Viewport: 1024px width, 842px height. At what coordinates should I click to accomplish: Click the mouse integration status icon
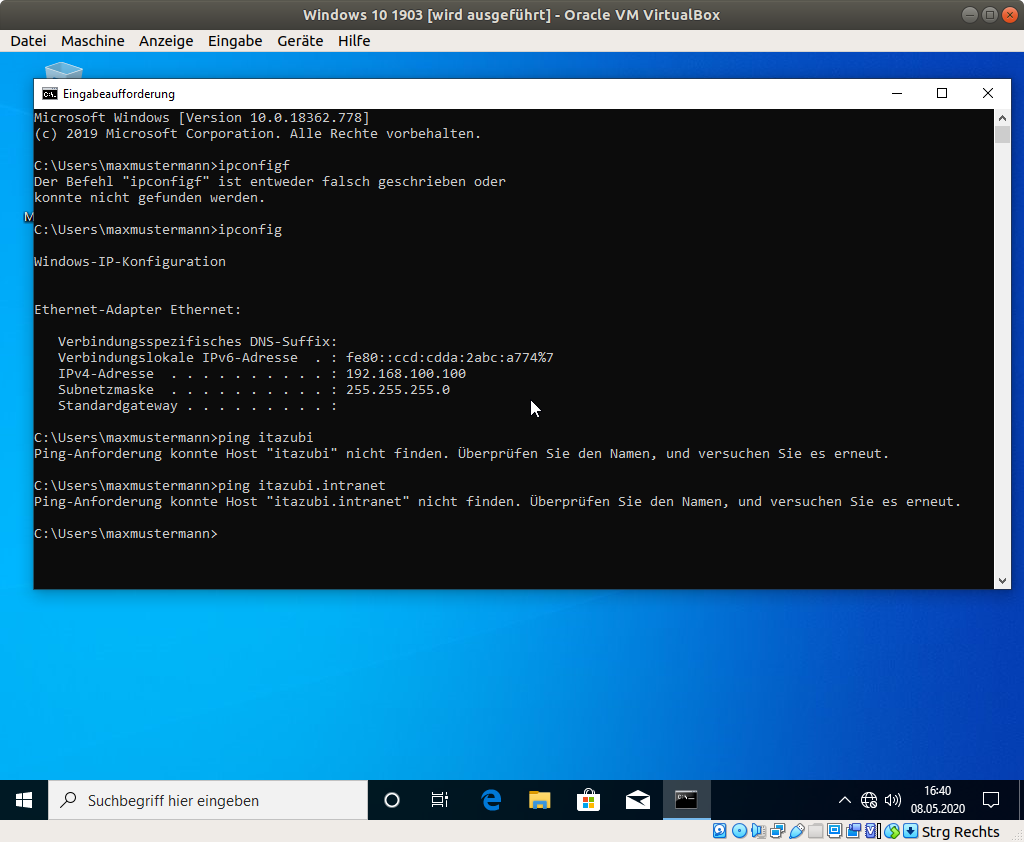click(x=892, y=830)
